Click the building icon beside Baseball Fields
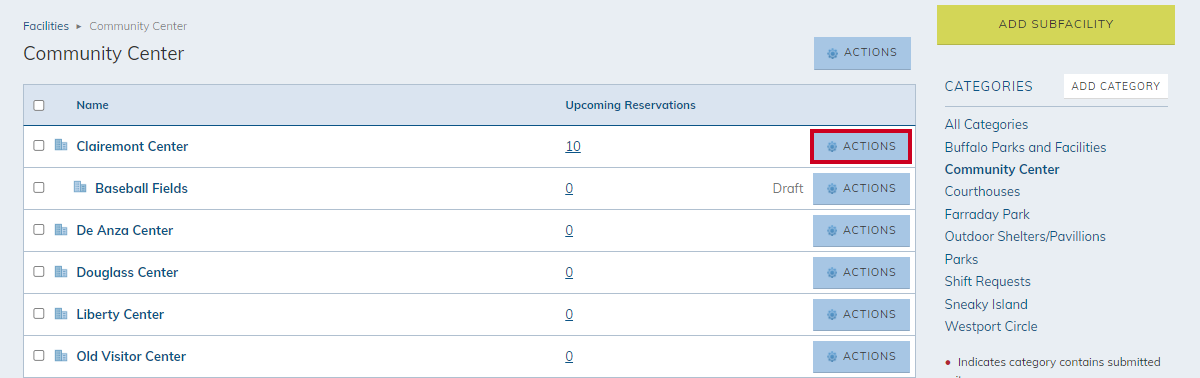Viewport: 1200px width, 378px height. point(80,187)
